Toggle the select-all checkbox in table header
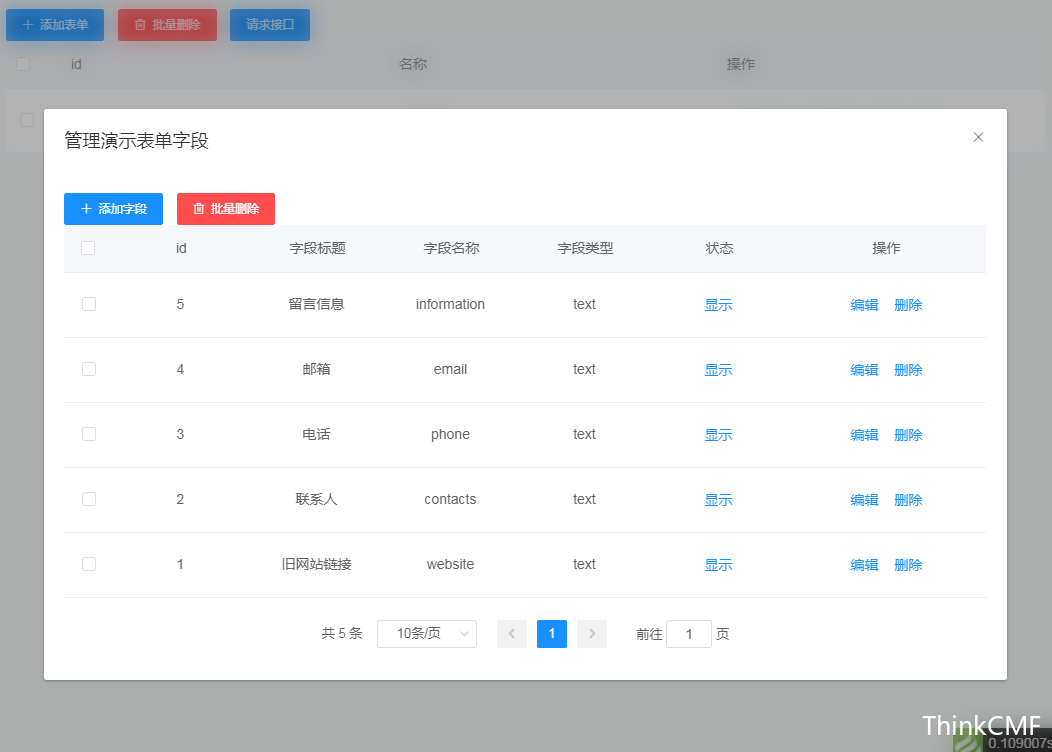Image resolution: width=1052 pixels, height=752 pixels. point(88,248)
